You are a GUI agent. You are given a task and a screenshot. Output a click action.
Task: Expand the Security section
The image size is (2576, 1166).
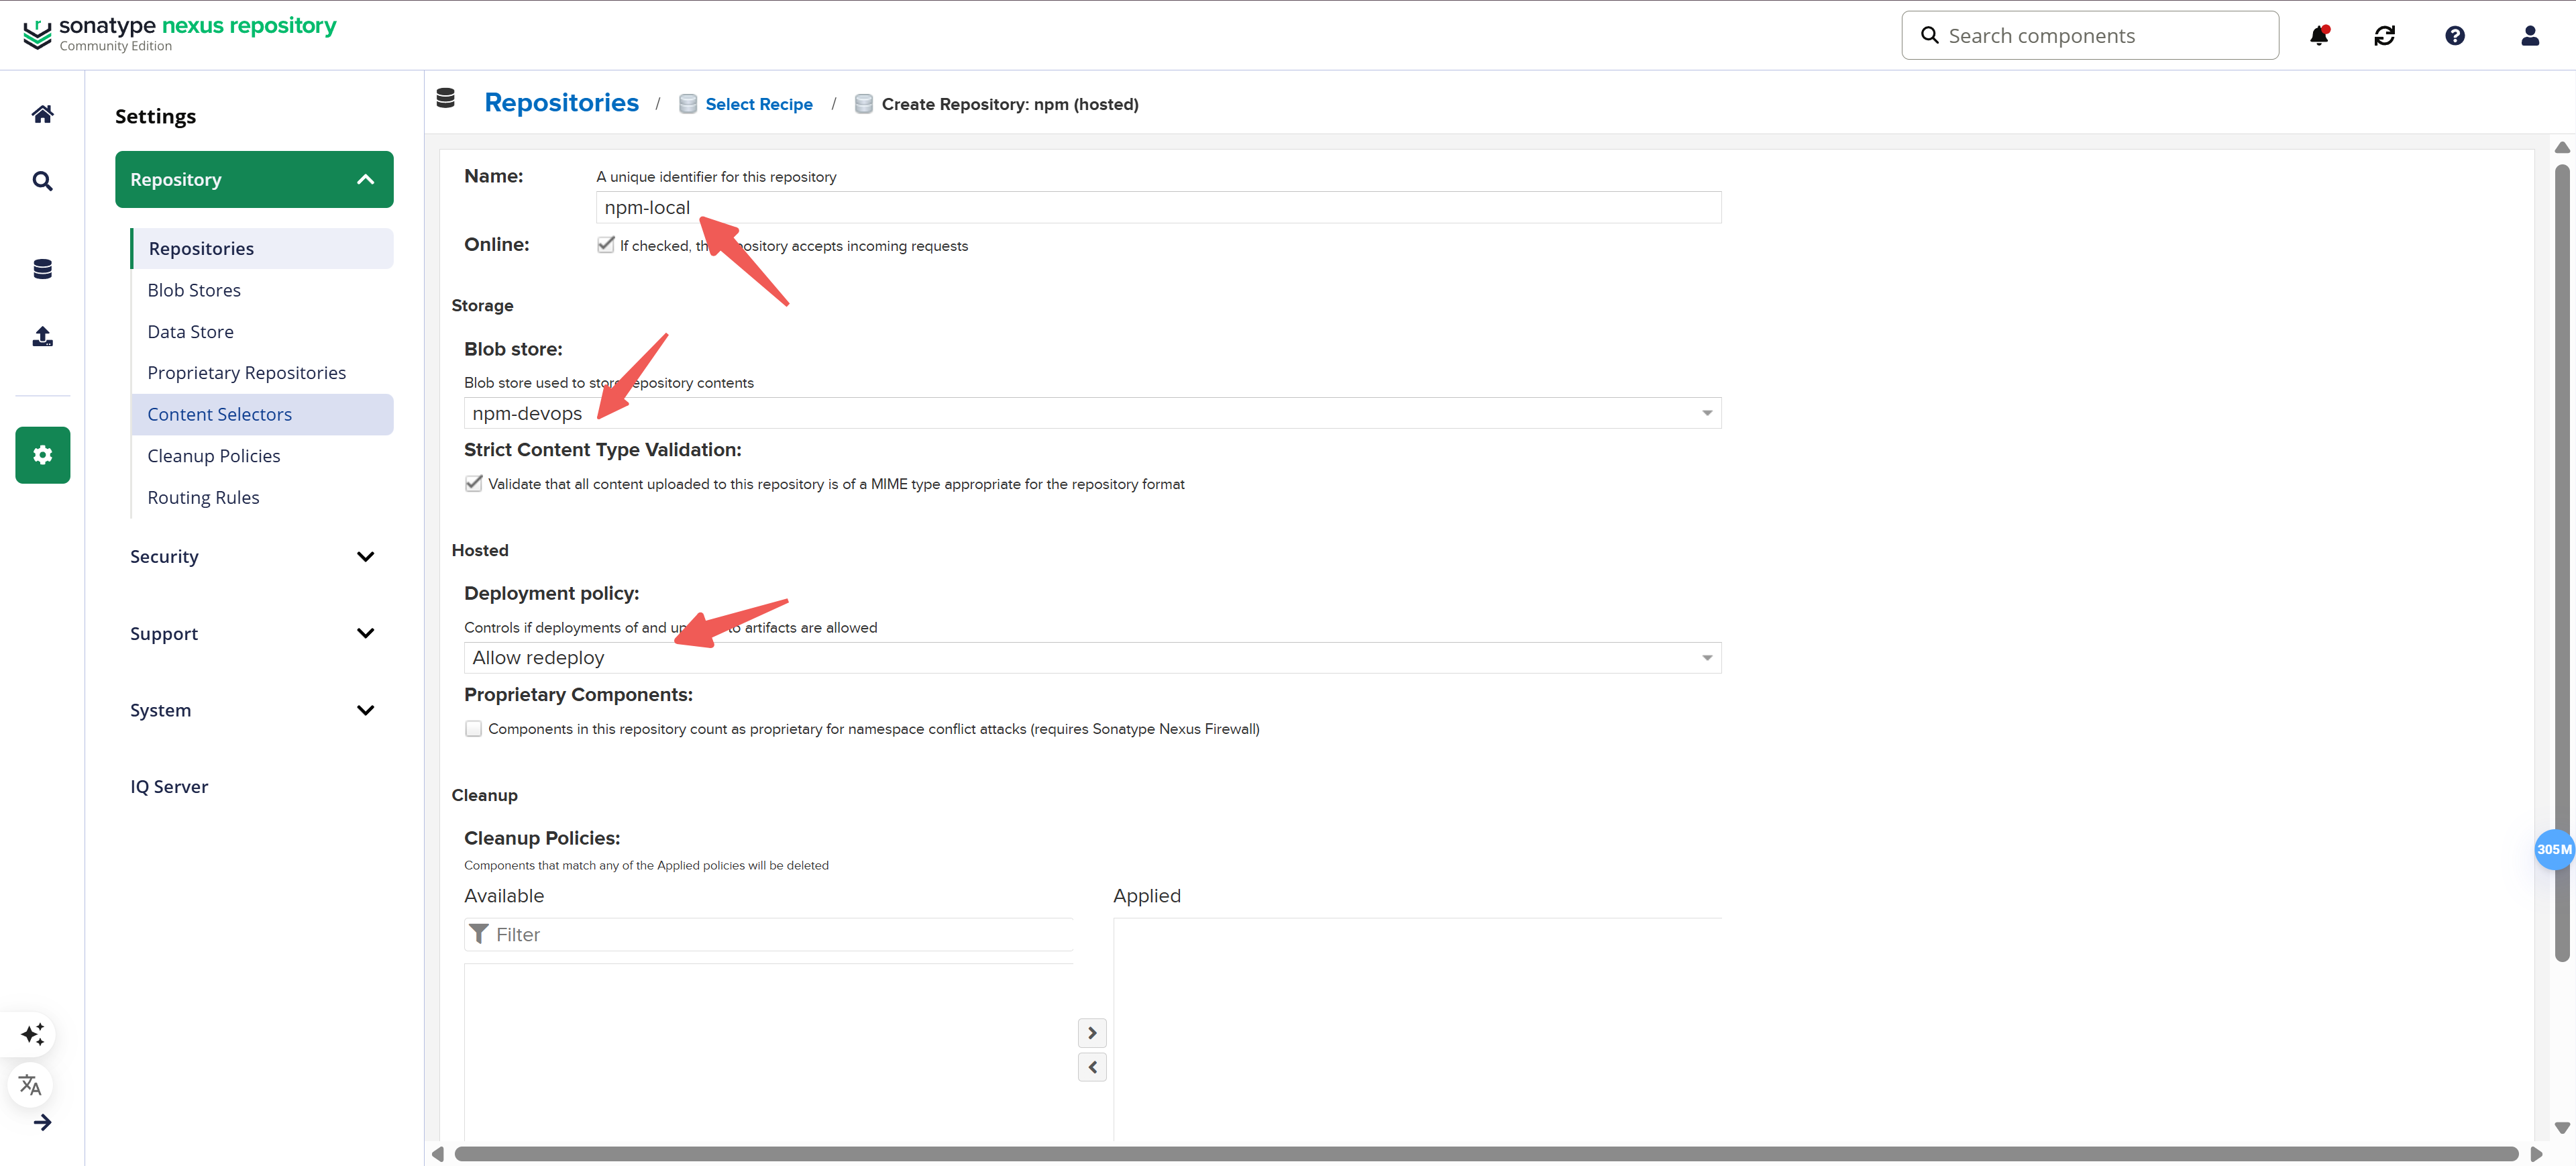pos(254,557)
